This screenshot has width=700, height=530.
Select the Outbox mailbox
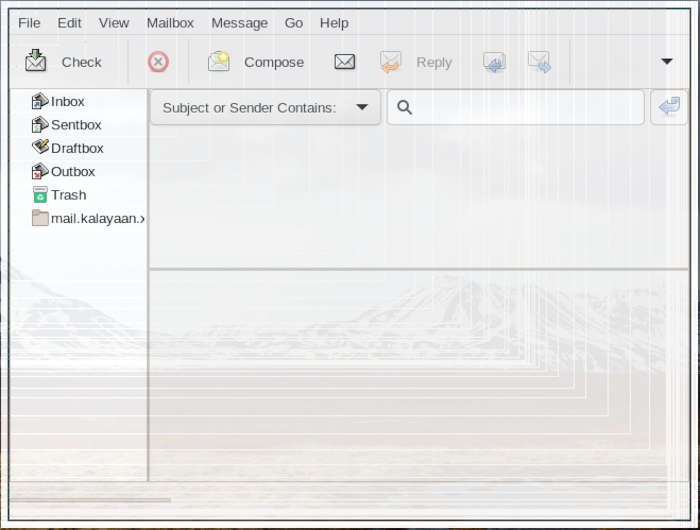click(73, 171)
